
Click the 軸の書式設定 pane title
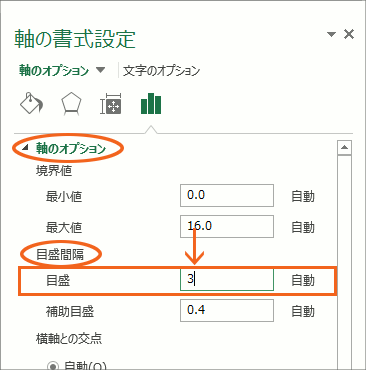pos(75,39)
